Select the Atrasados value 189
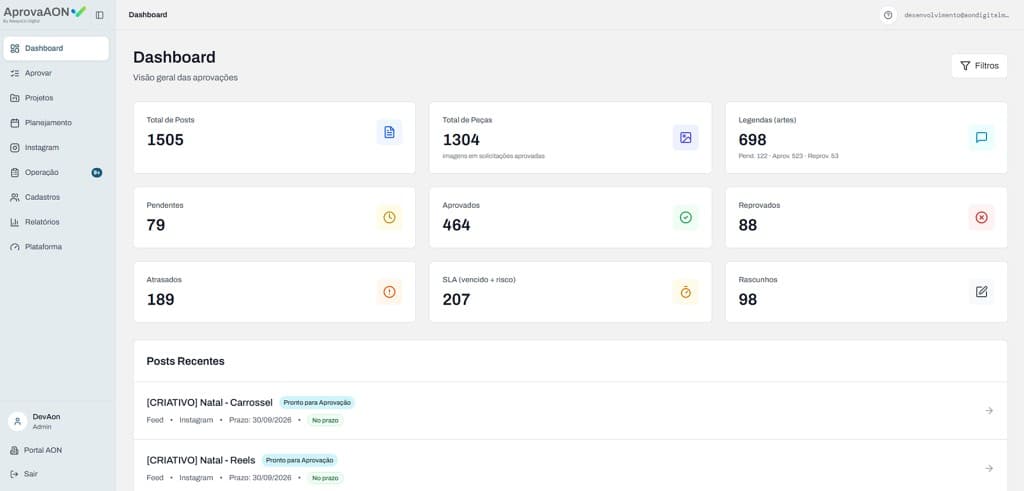 (x=161, y=300)
